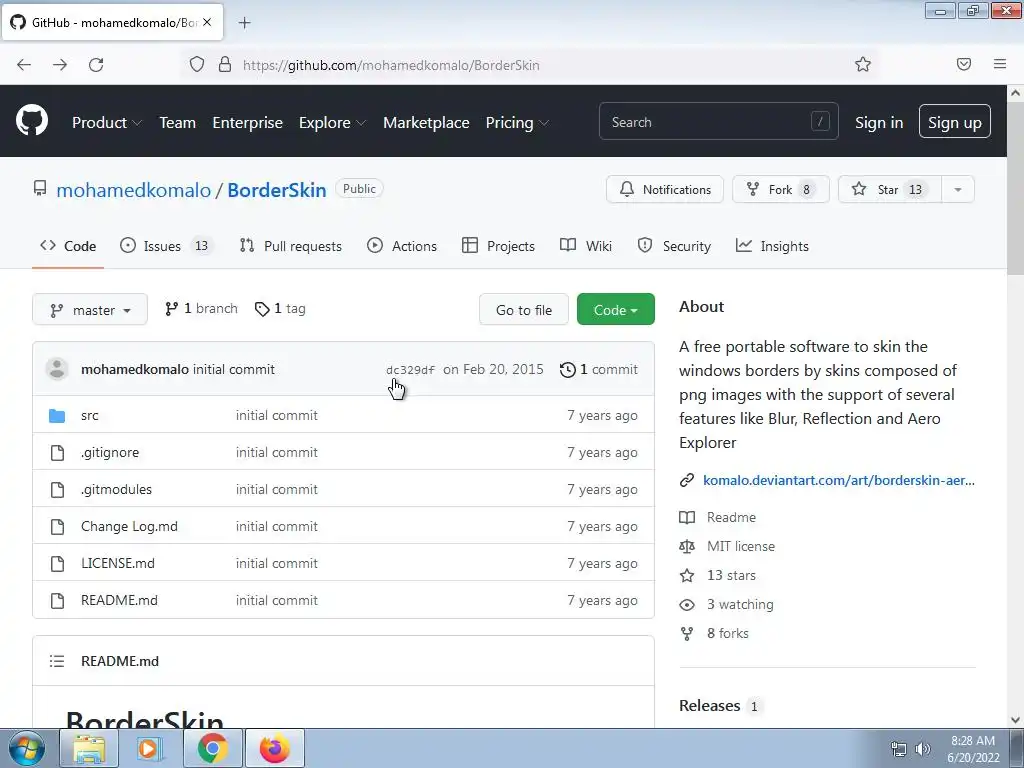Open media player taskbar icon
The width and height of the screenshot is (1024, 768).
click(x=150, y=748)
